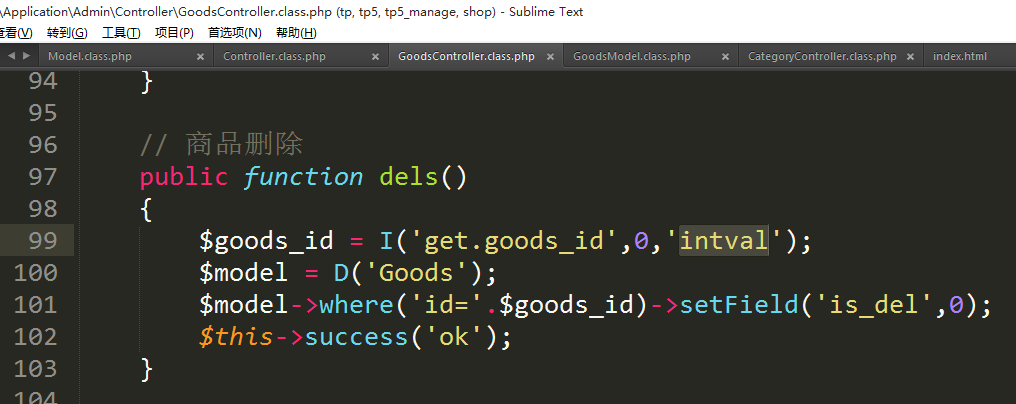Image resolution: width=1016 pixels, height=404 pixels.
Task: Open the 帮助(H) menu
Action: (295, 32)
